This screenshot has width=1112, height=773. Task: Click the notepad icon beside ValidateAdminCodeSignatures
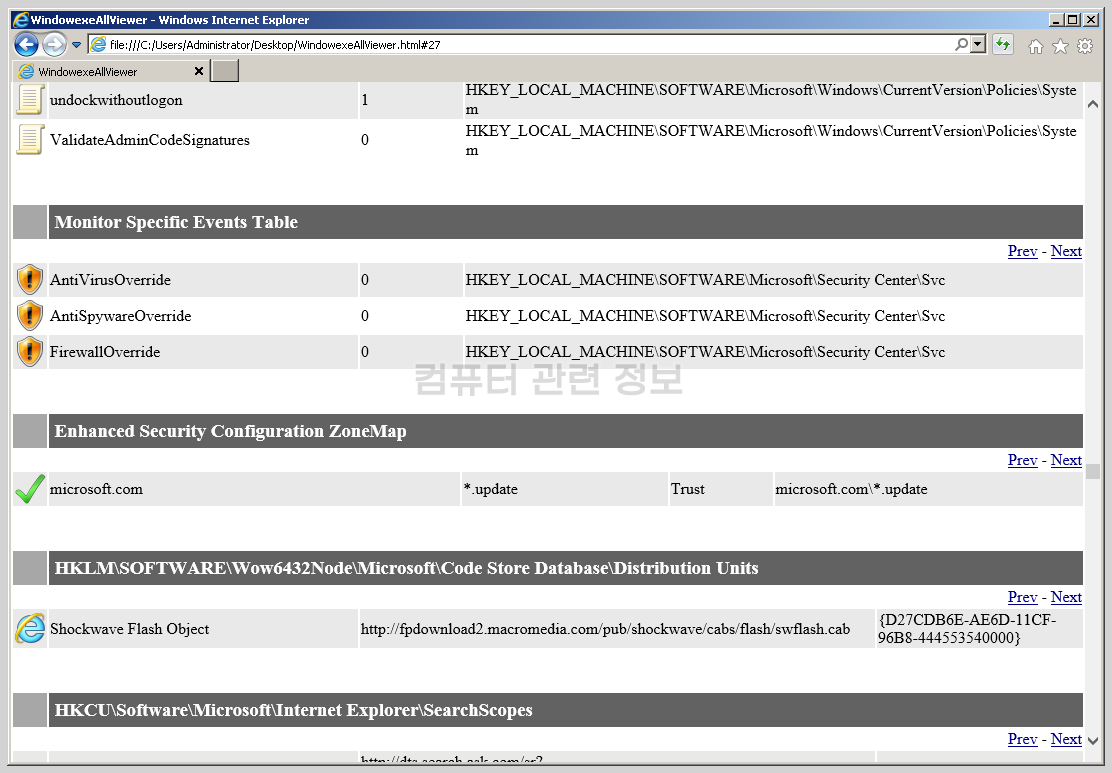(x=30, y=139)
